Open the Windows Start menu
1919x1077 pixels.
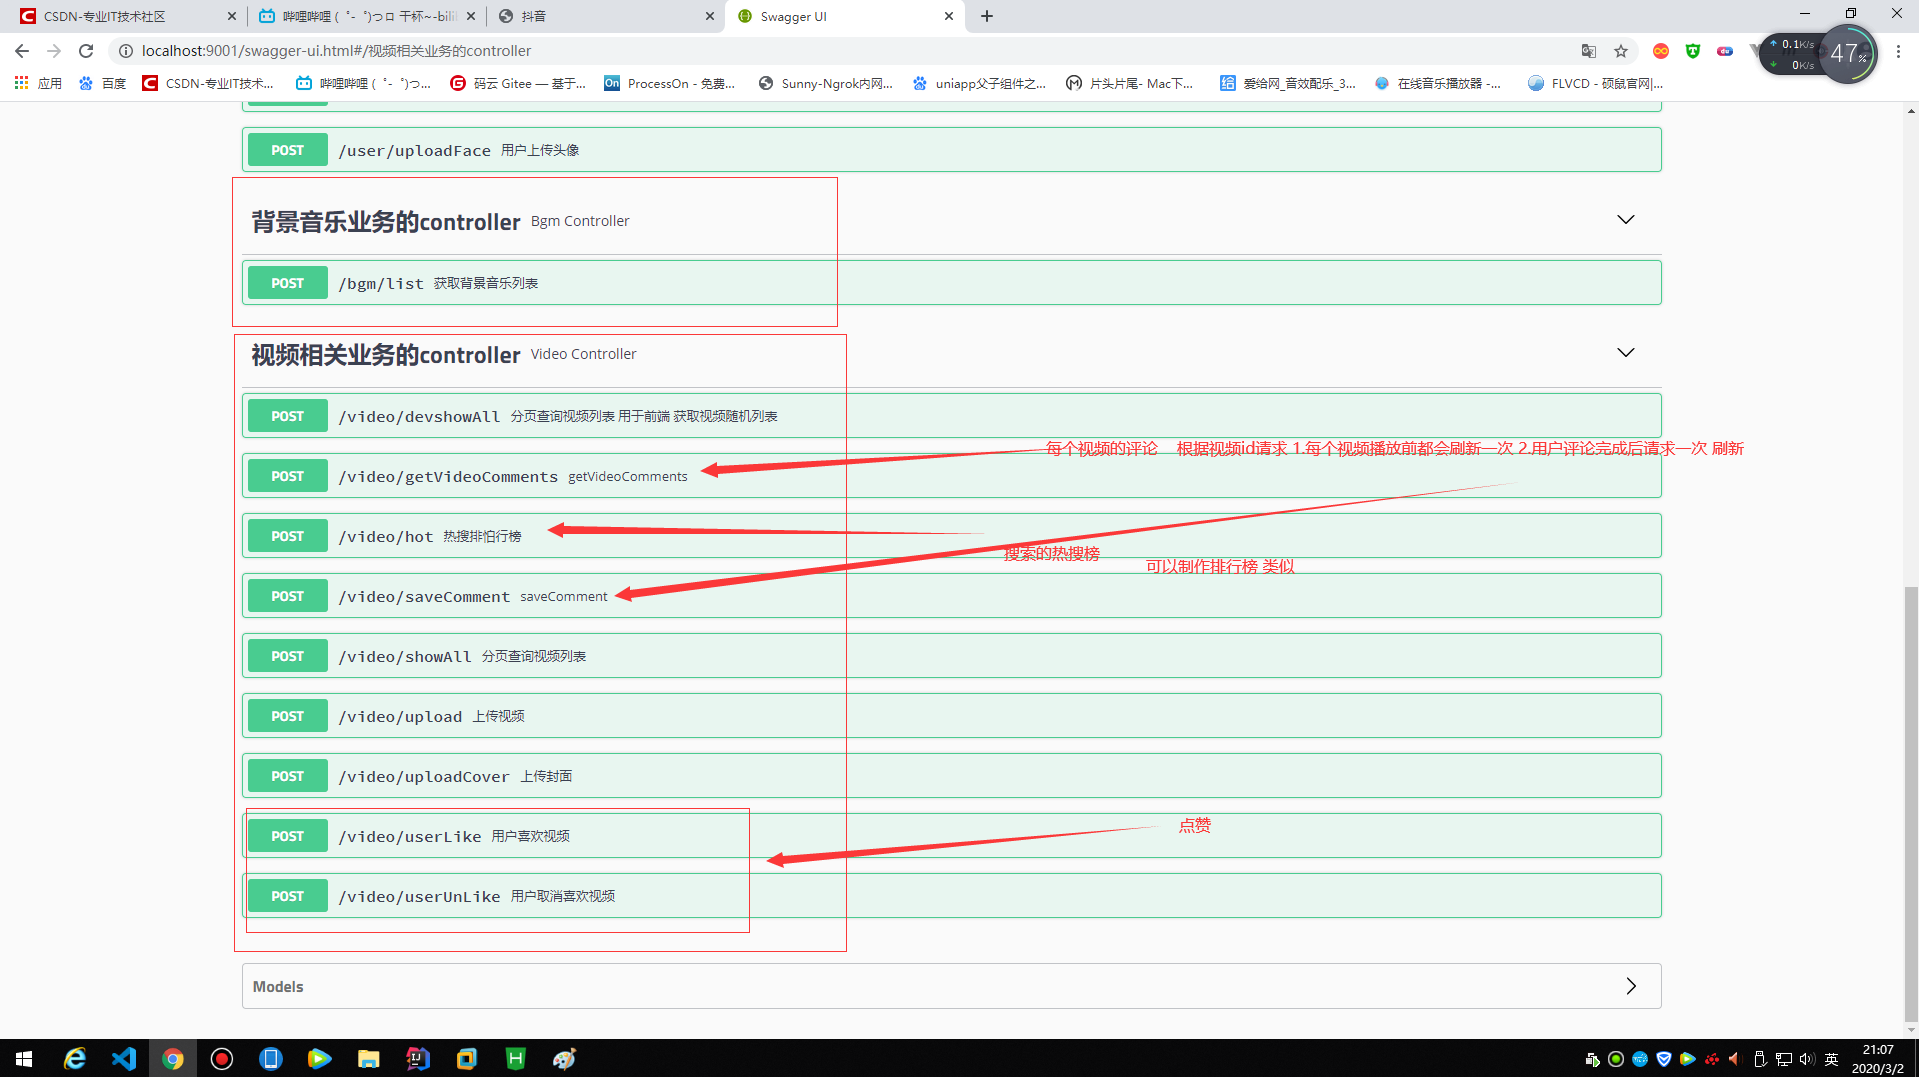24,1058
